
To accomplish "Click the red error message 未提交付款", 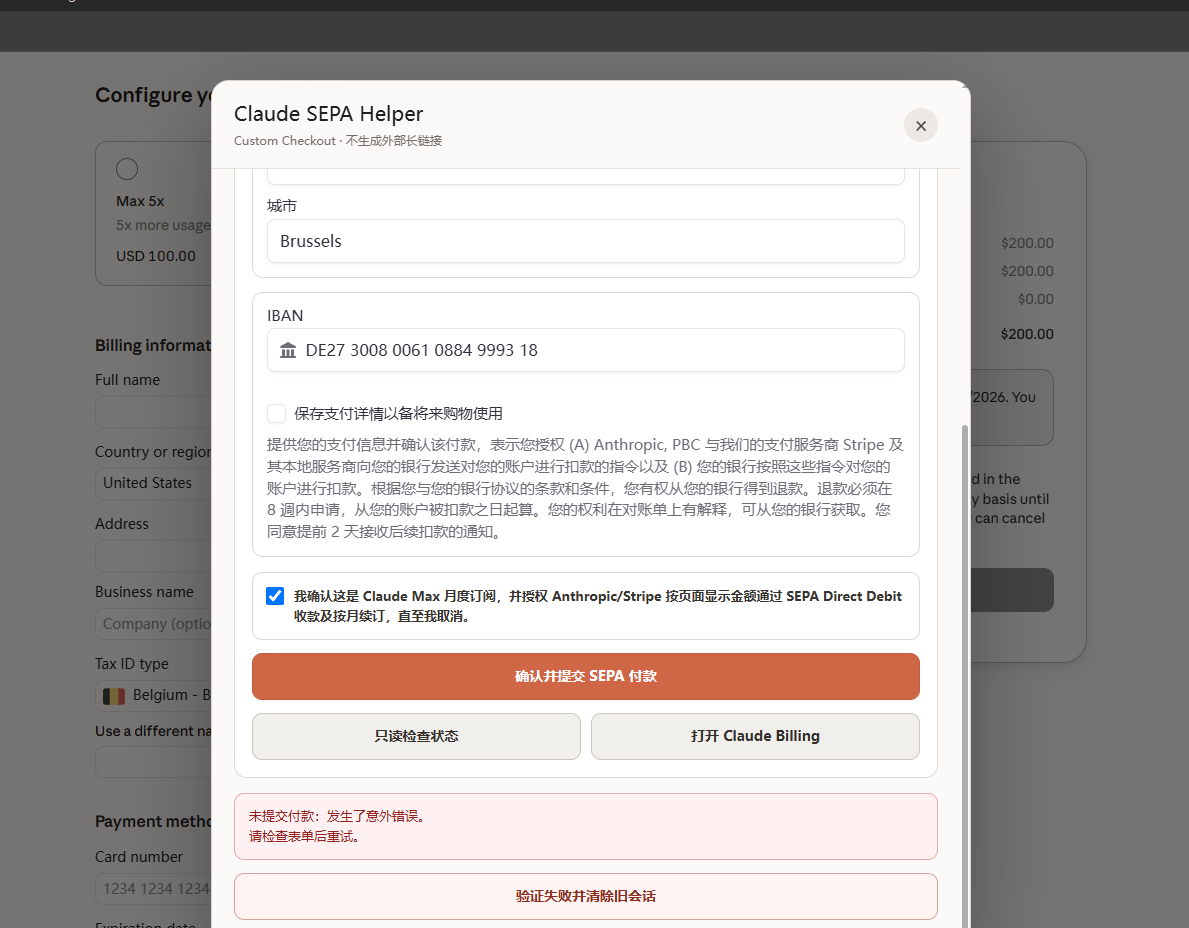I will coord(585,826).
